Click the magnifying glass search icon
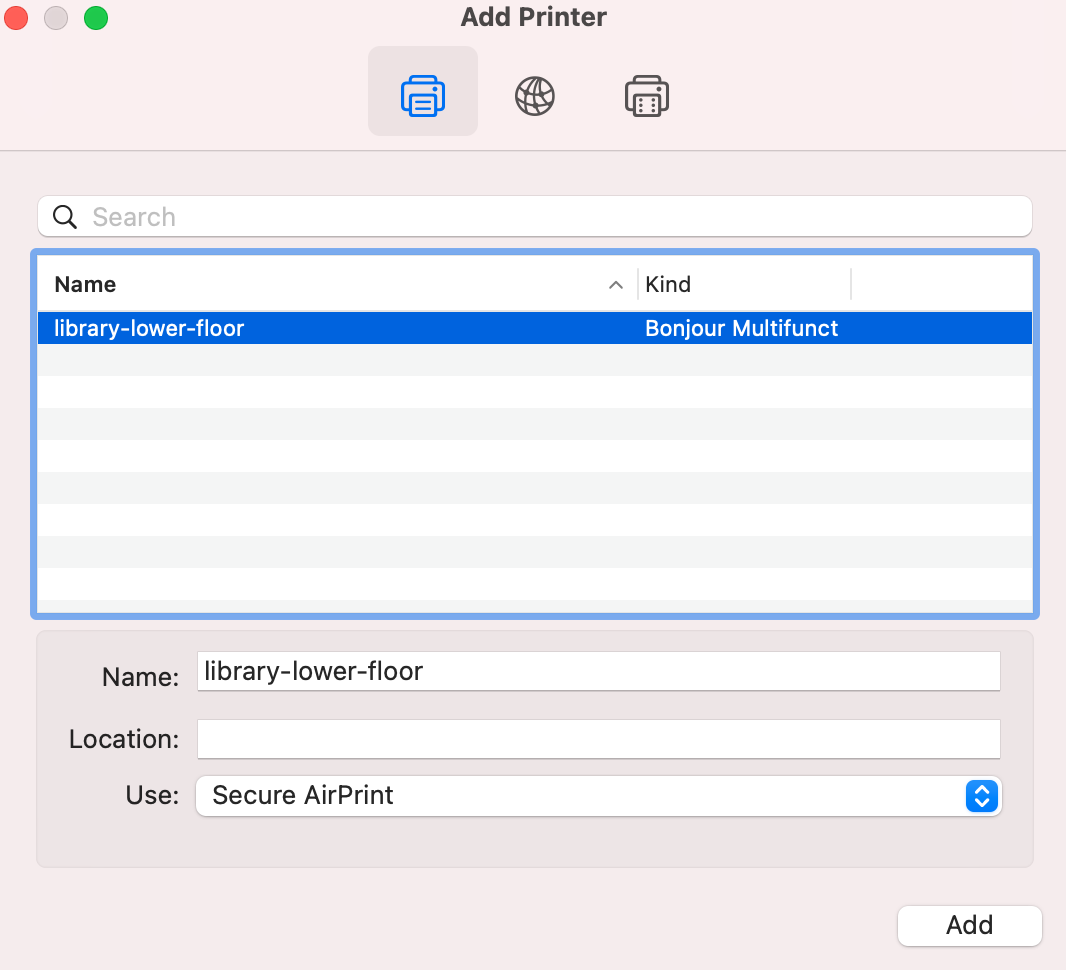The width and height of the screenshot is (1066, 970). (65, 217)
